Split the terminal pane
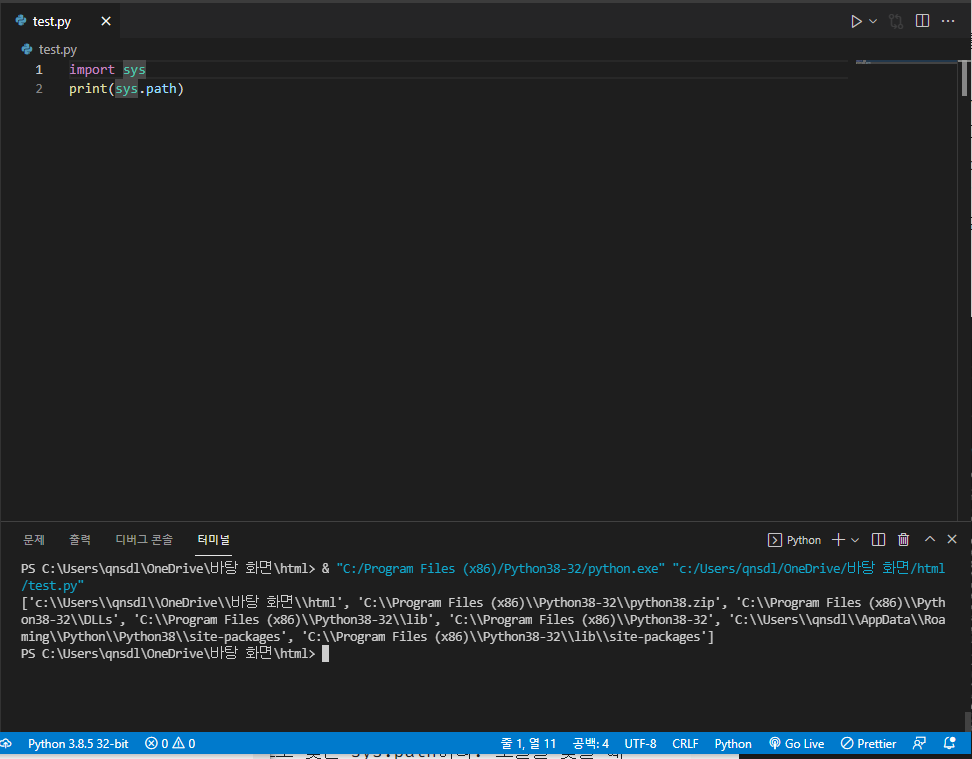 click(x=877, y=539)
